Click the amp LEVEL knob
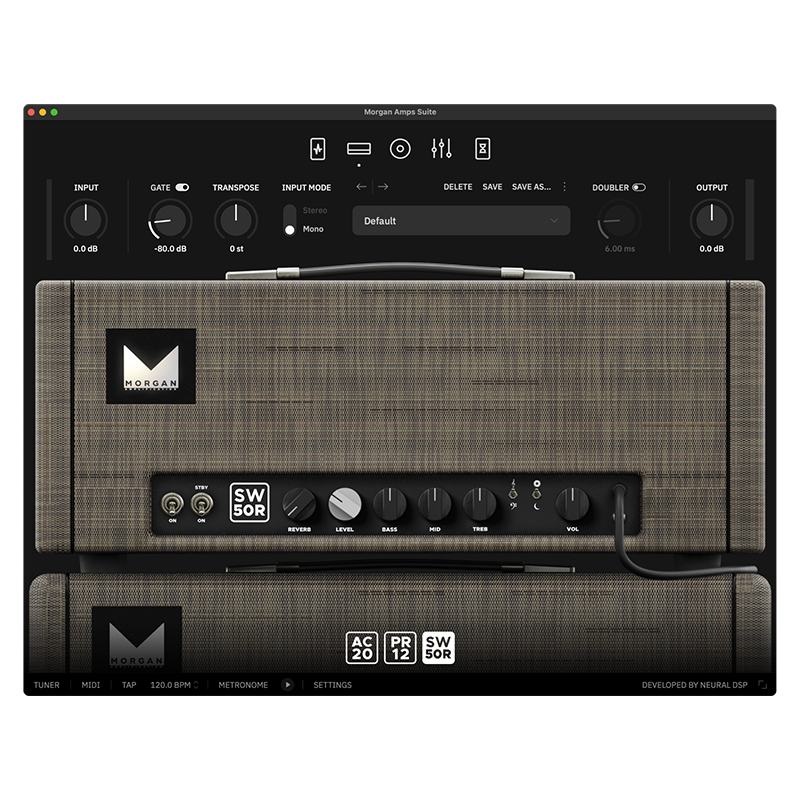This screenshot has width=800, height=800. point(344,504)
